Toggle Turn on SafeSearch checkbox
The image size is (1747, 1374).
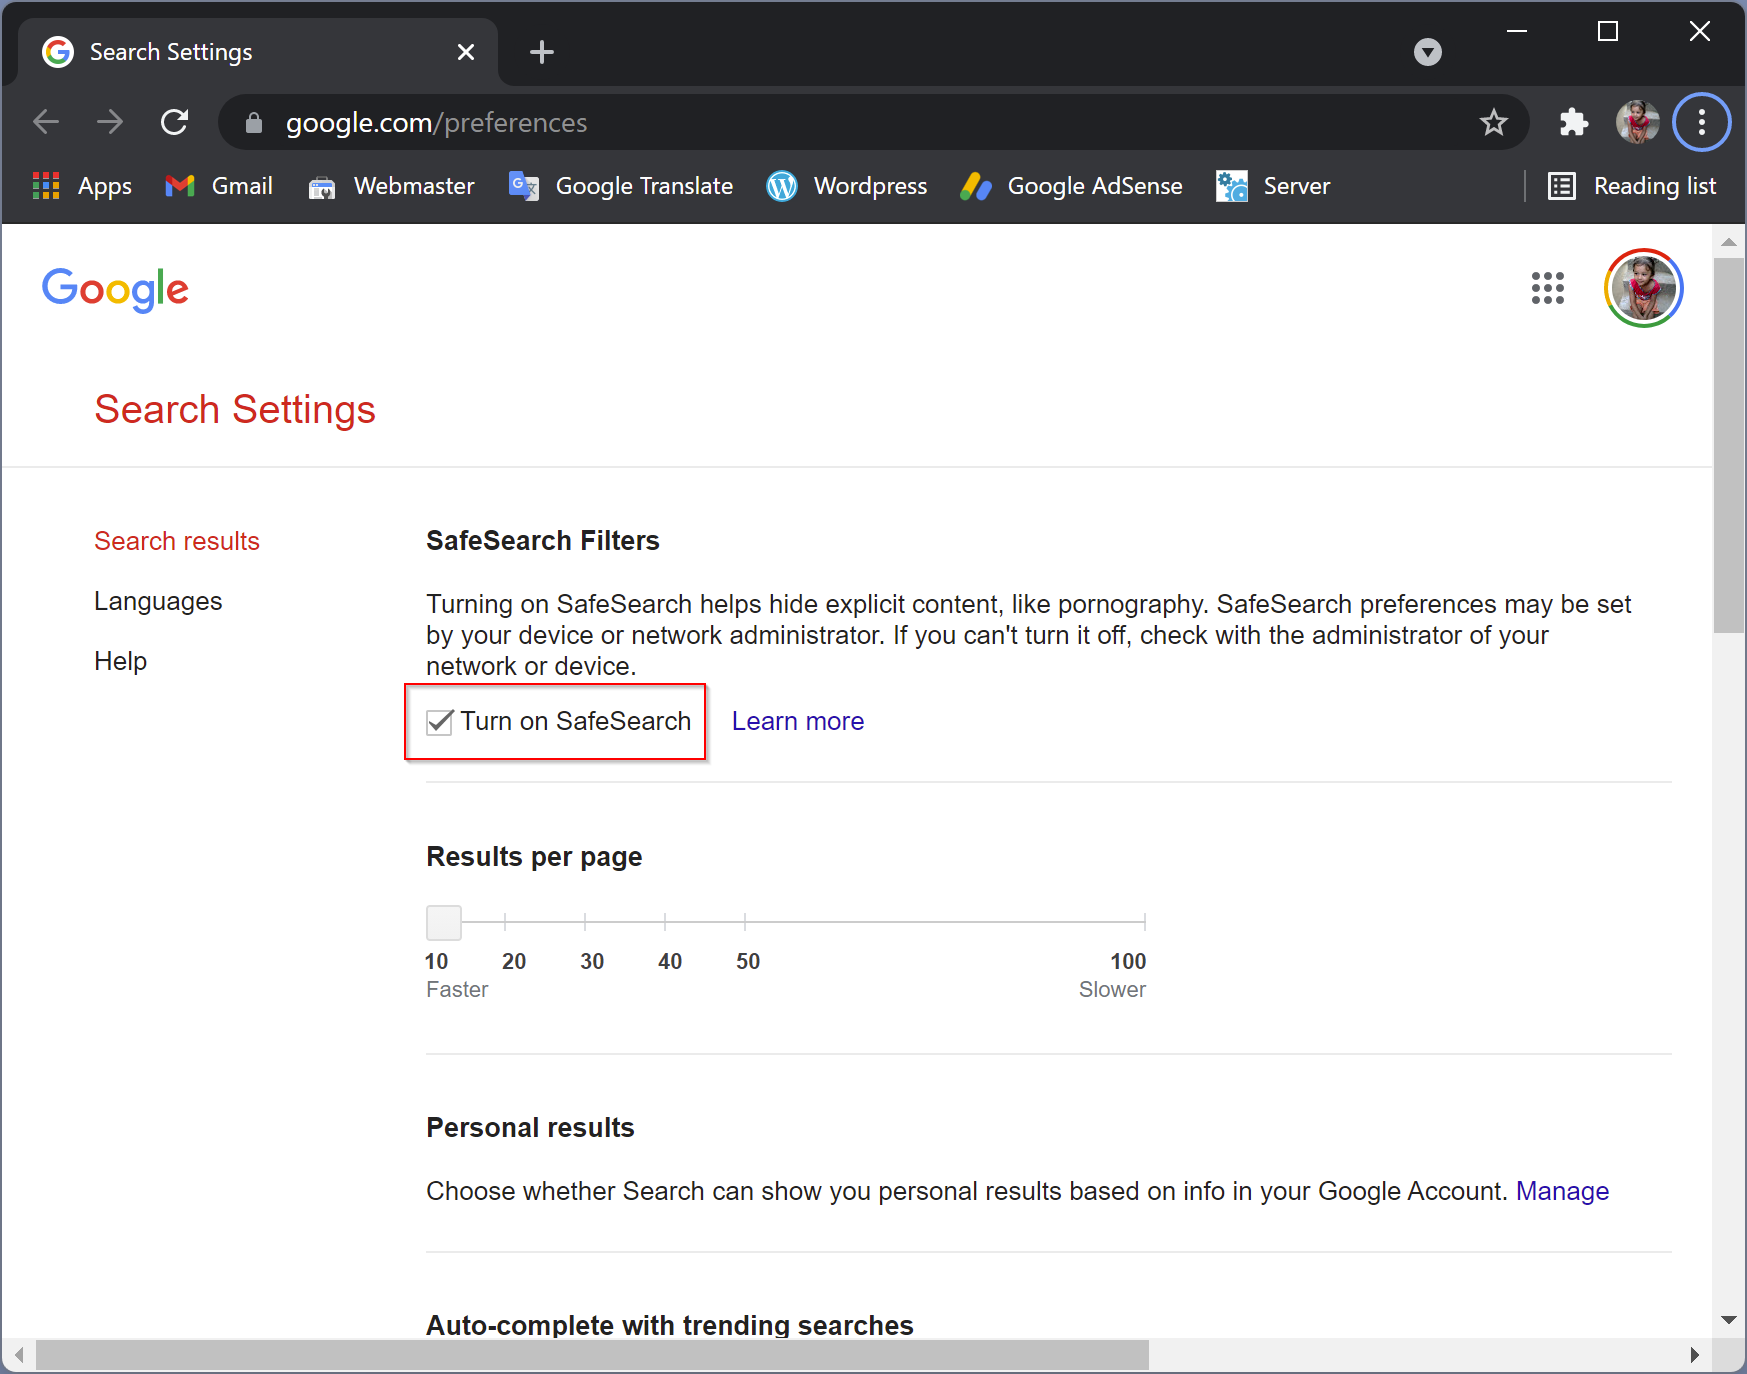pos(440,722)
